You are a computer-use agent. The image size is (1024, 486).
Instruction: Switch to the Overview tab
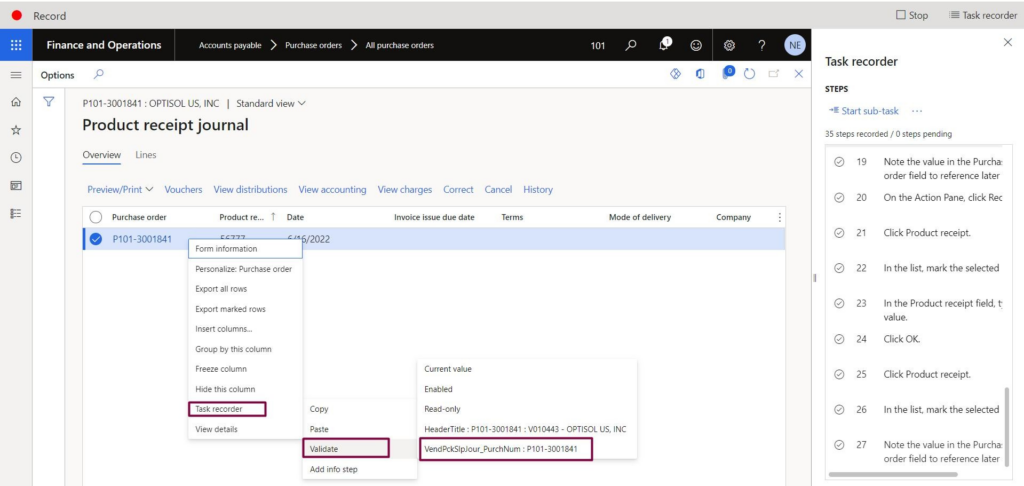101,155
